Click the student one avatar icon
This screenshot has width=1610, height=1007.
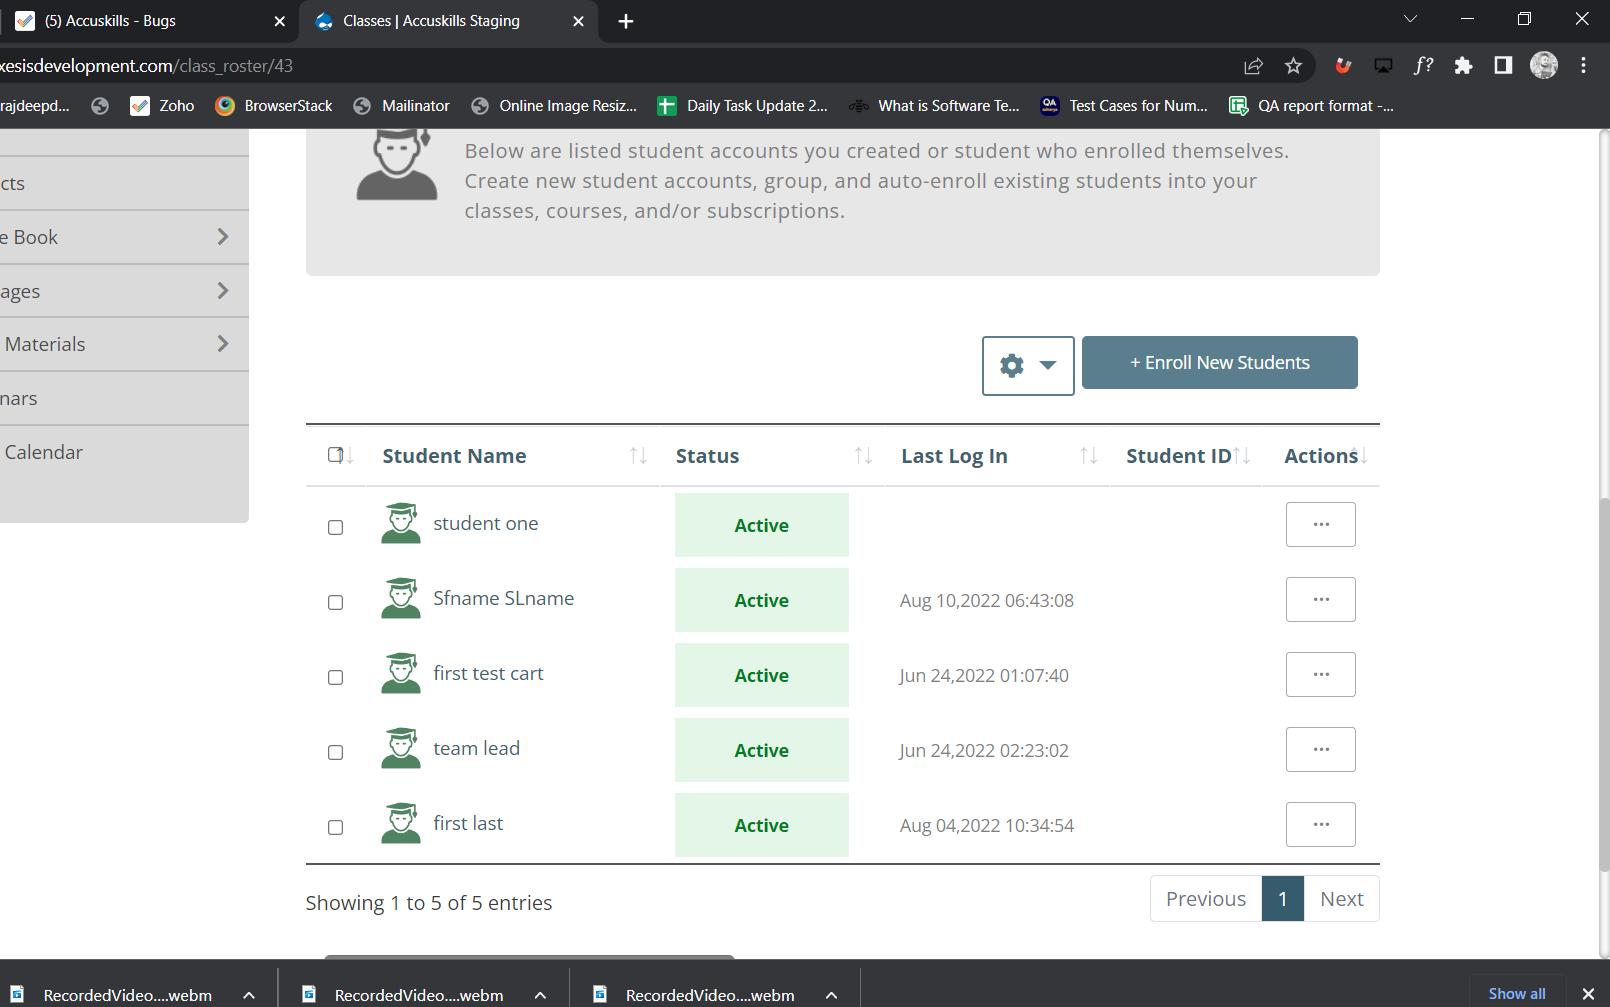coord(400,524)
